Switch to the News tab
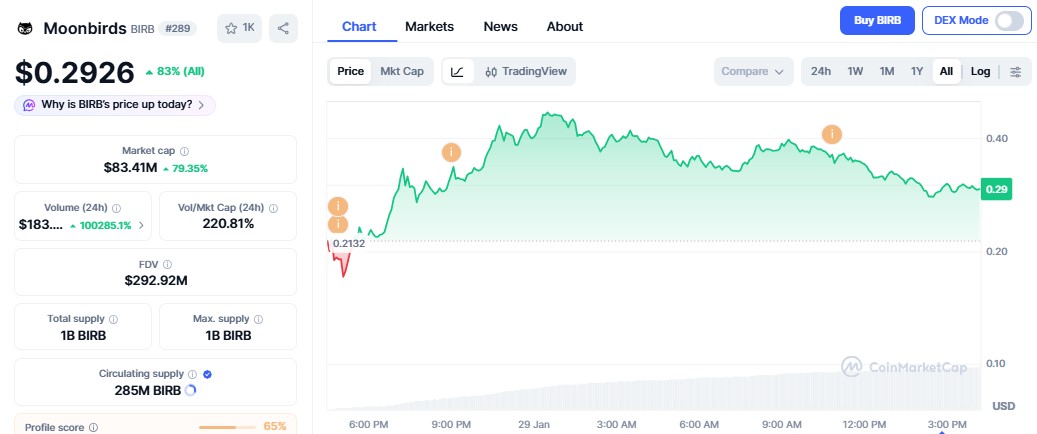 tap(500, 26)
